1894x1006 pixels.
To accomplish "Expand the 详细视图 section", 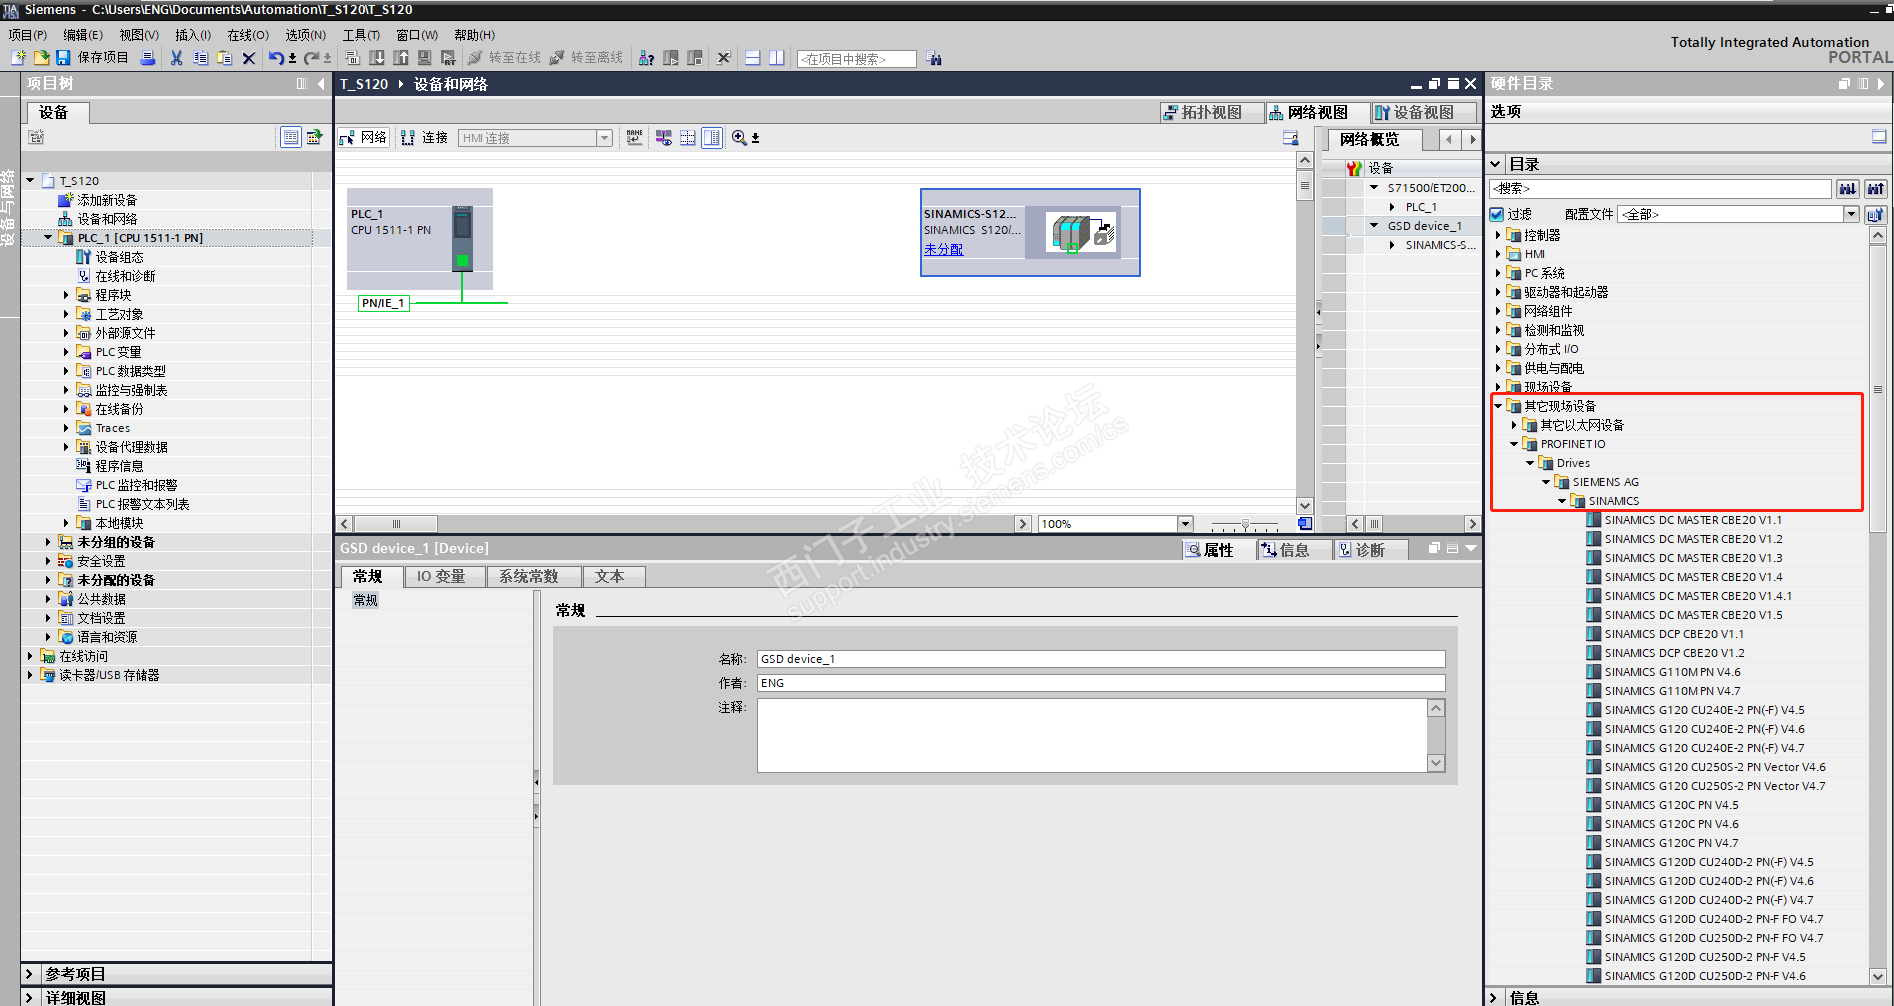I will pyautogui.click(x=29, y=998).
